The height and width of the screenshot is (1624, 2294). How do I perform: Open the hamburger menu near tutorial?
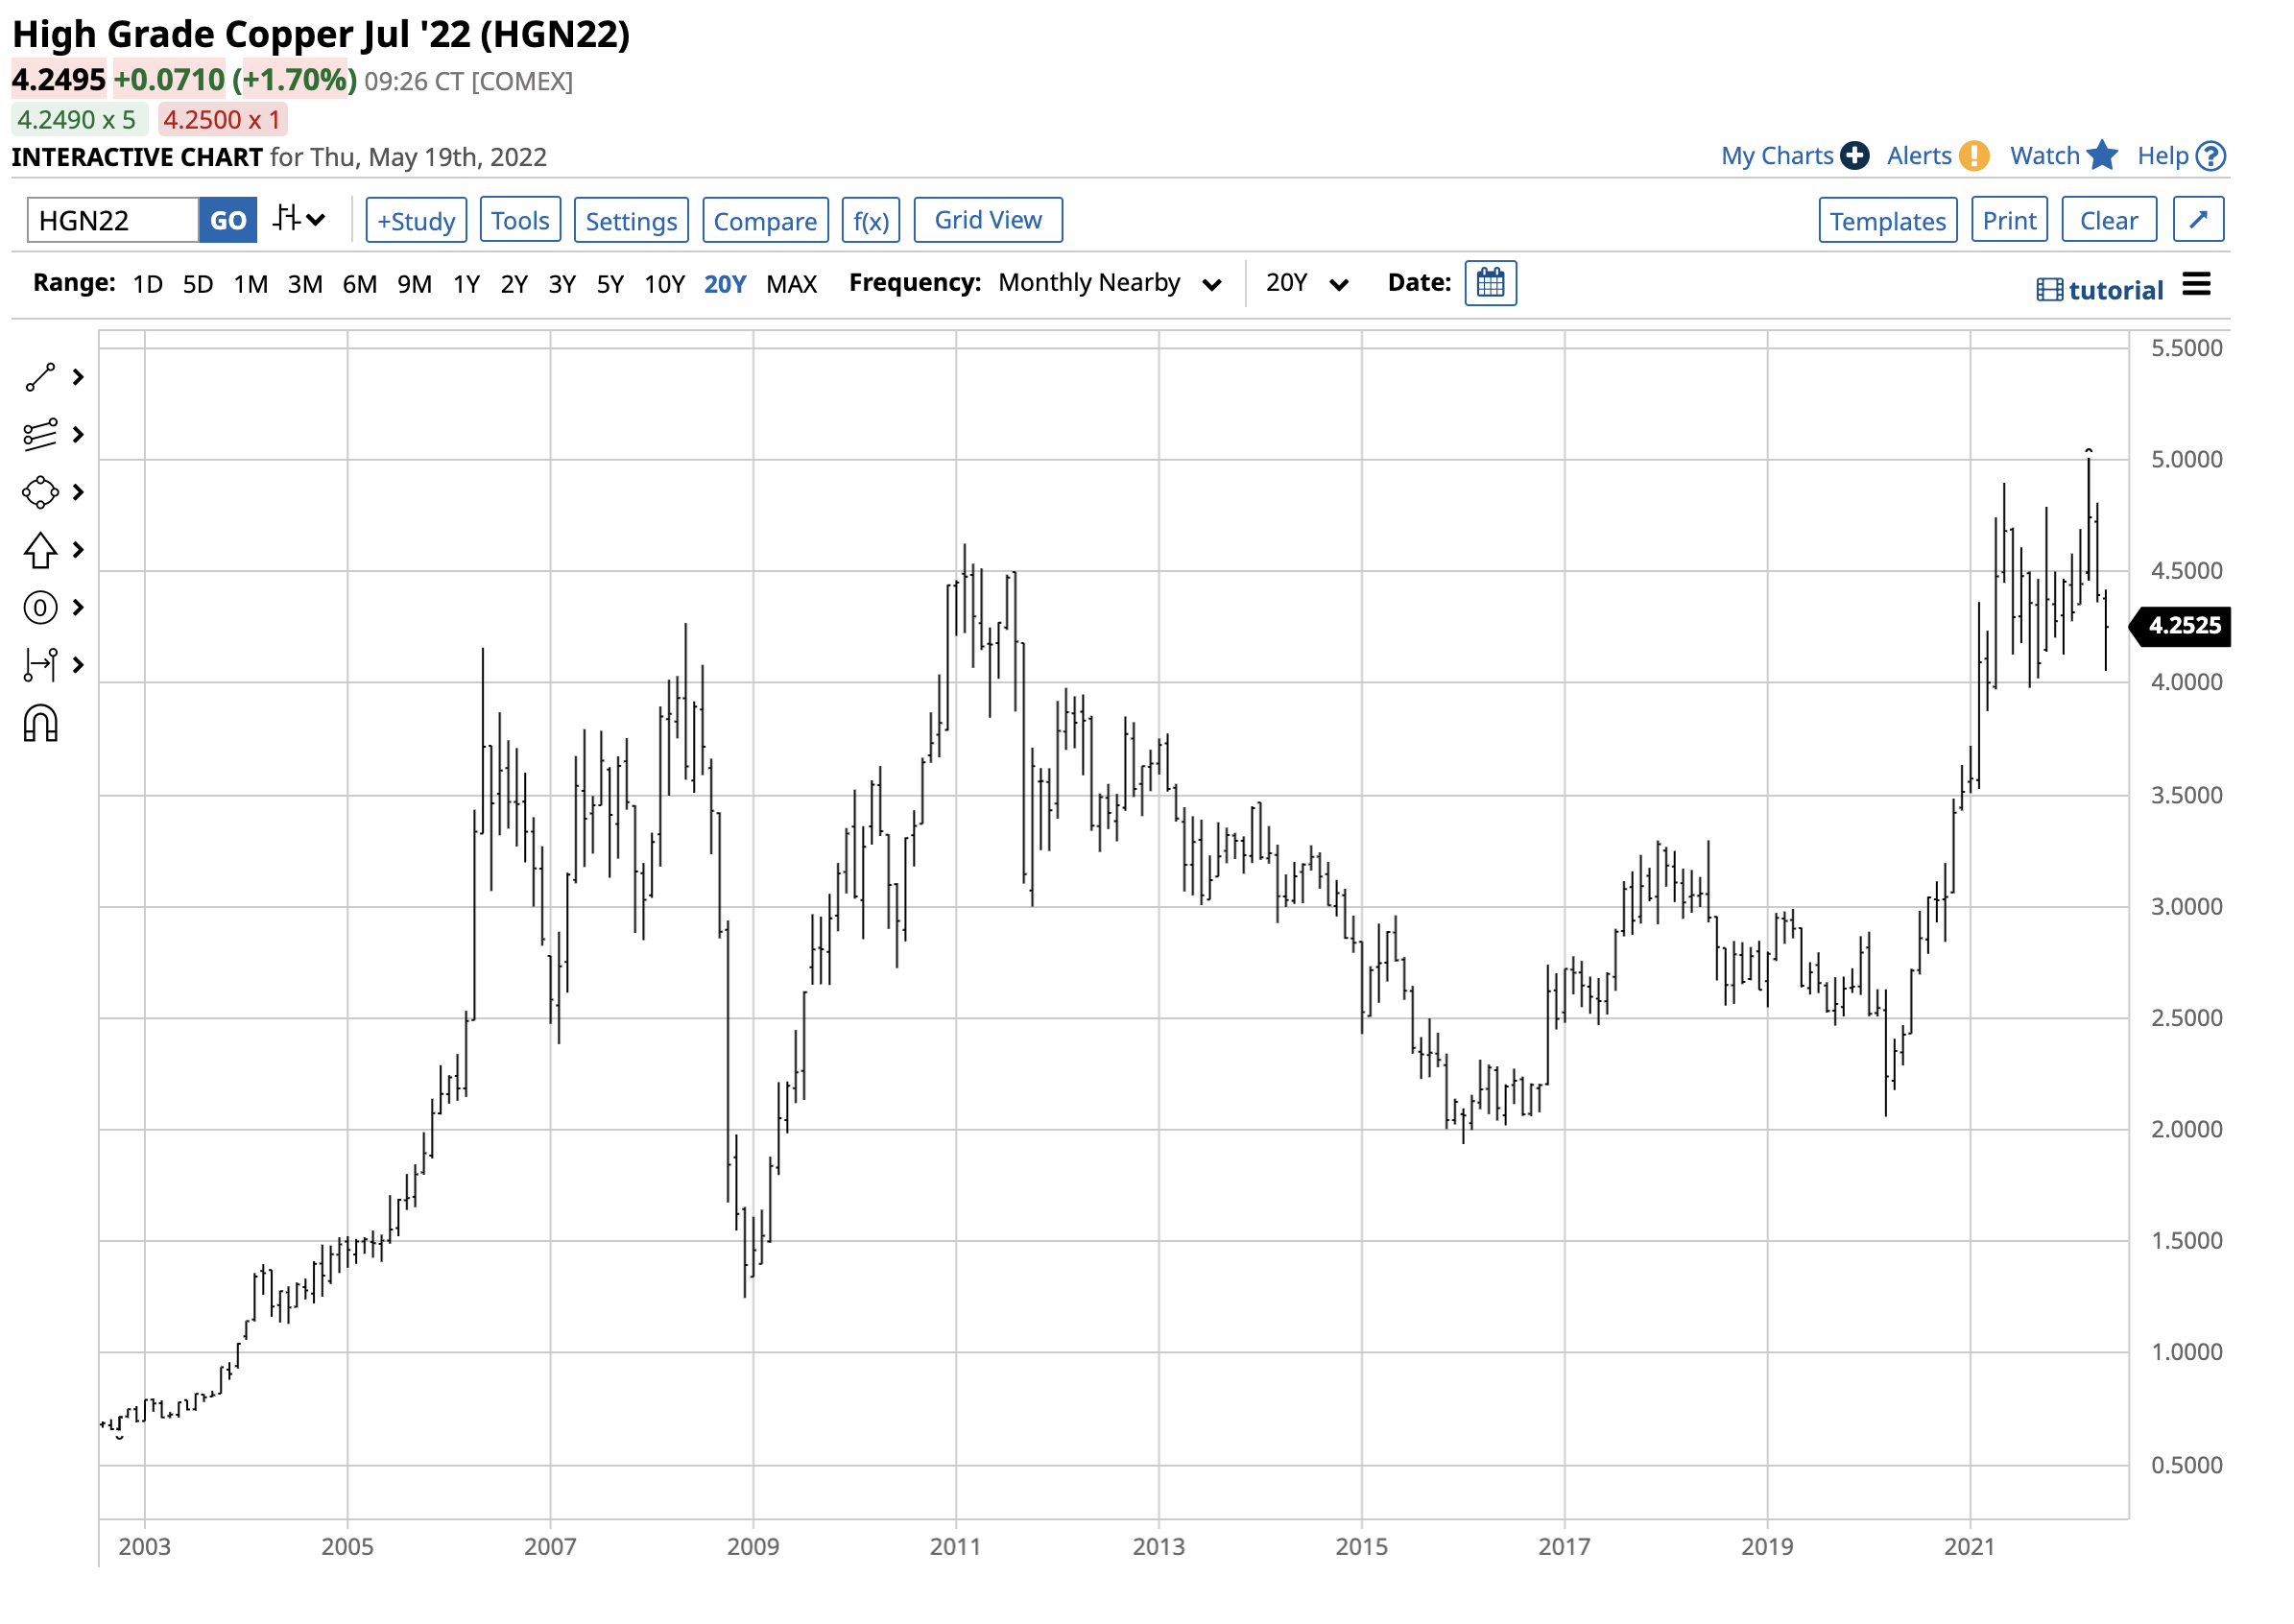(2198, 286)
